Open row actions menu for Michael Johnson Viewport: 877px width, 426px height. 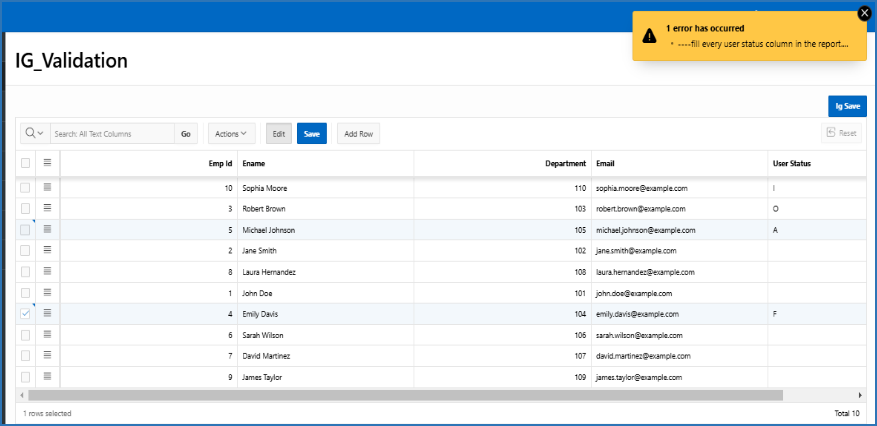click(47, 230)
